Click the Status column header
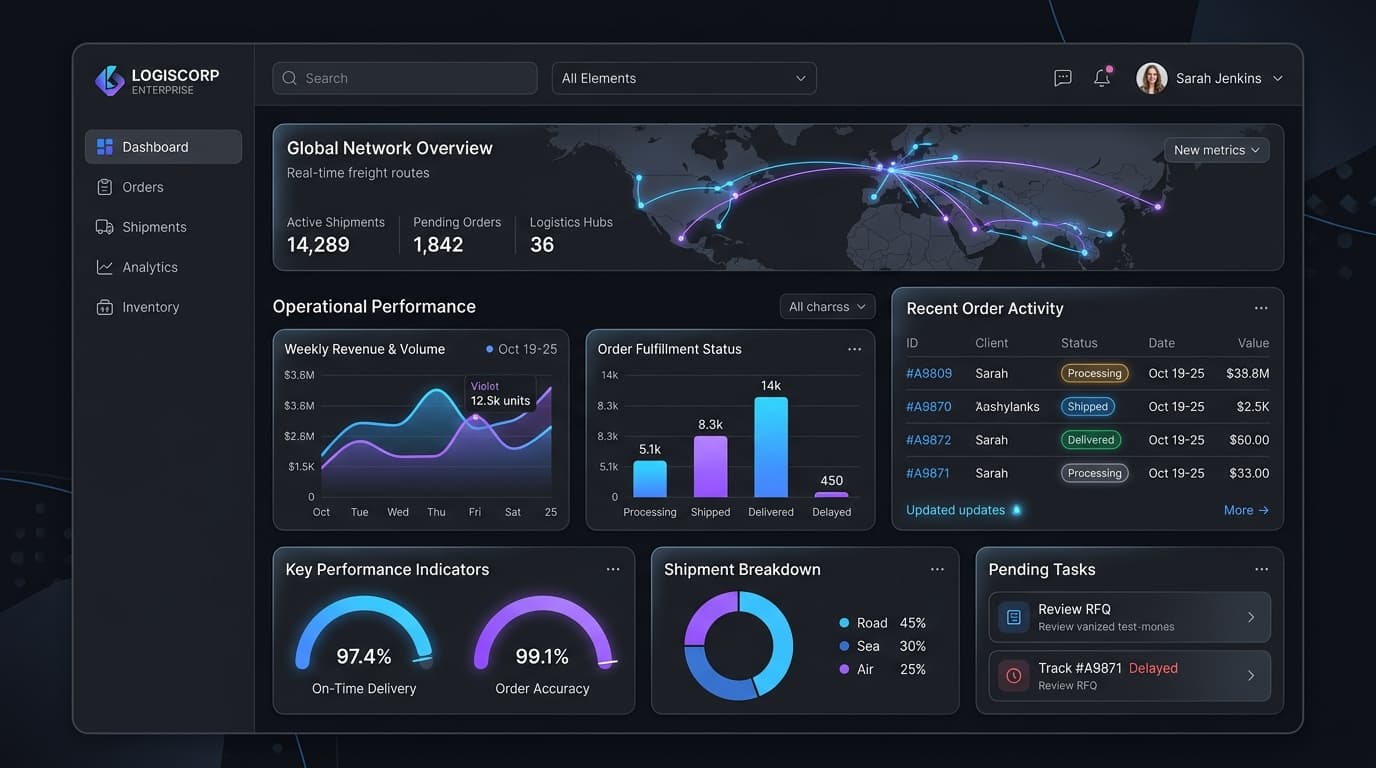Screen dimensions: 1376x768 tap(1079, 343)
